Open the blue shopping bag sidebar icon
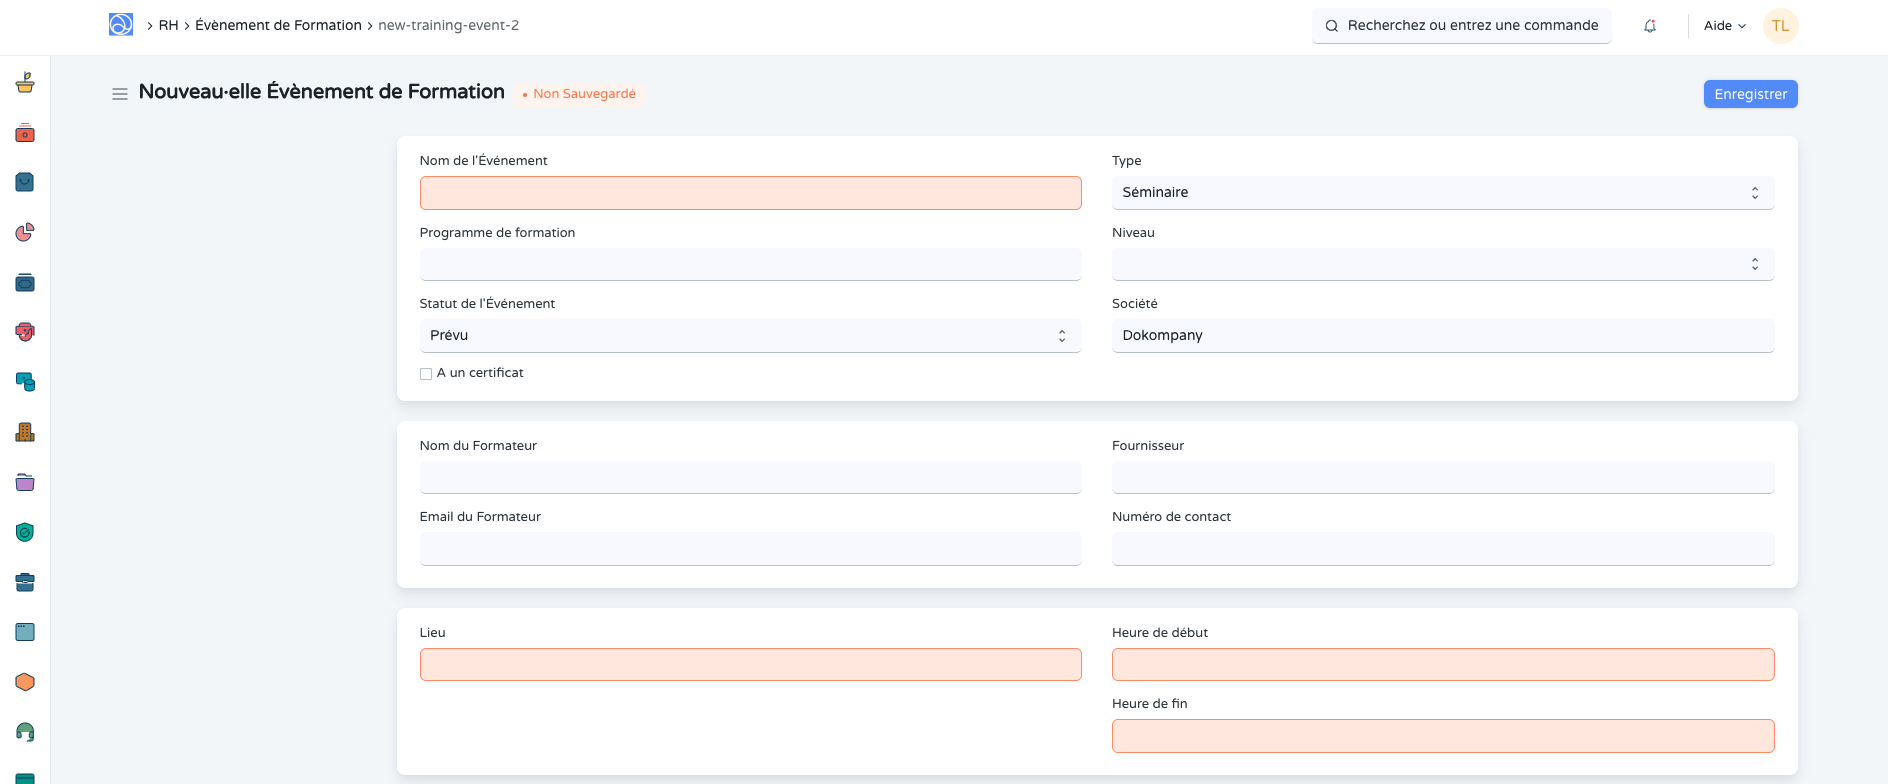 click(x=25, y=182)
